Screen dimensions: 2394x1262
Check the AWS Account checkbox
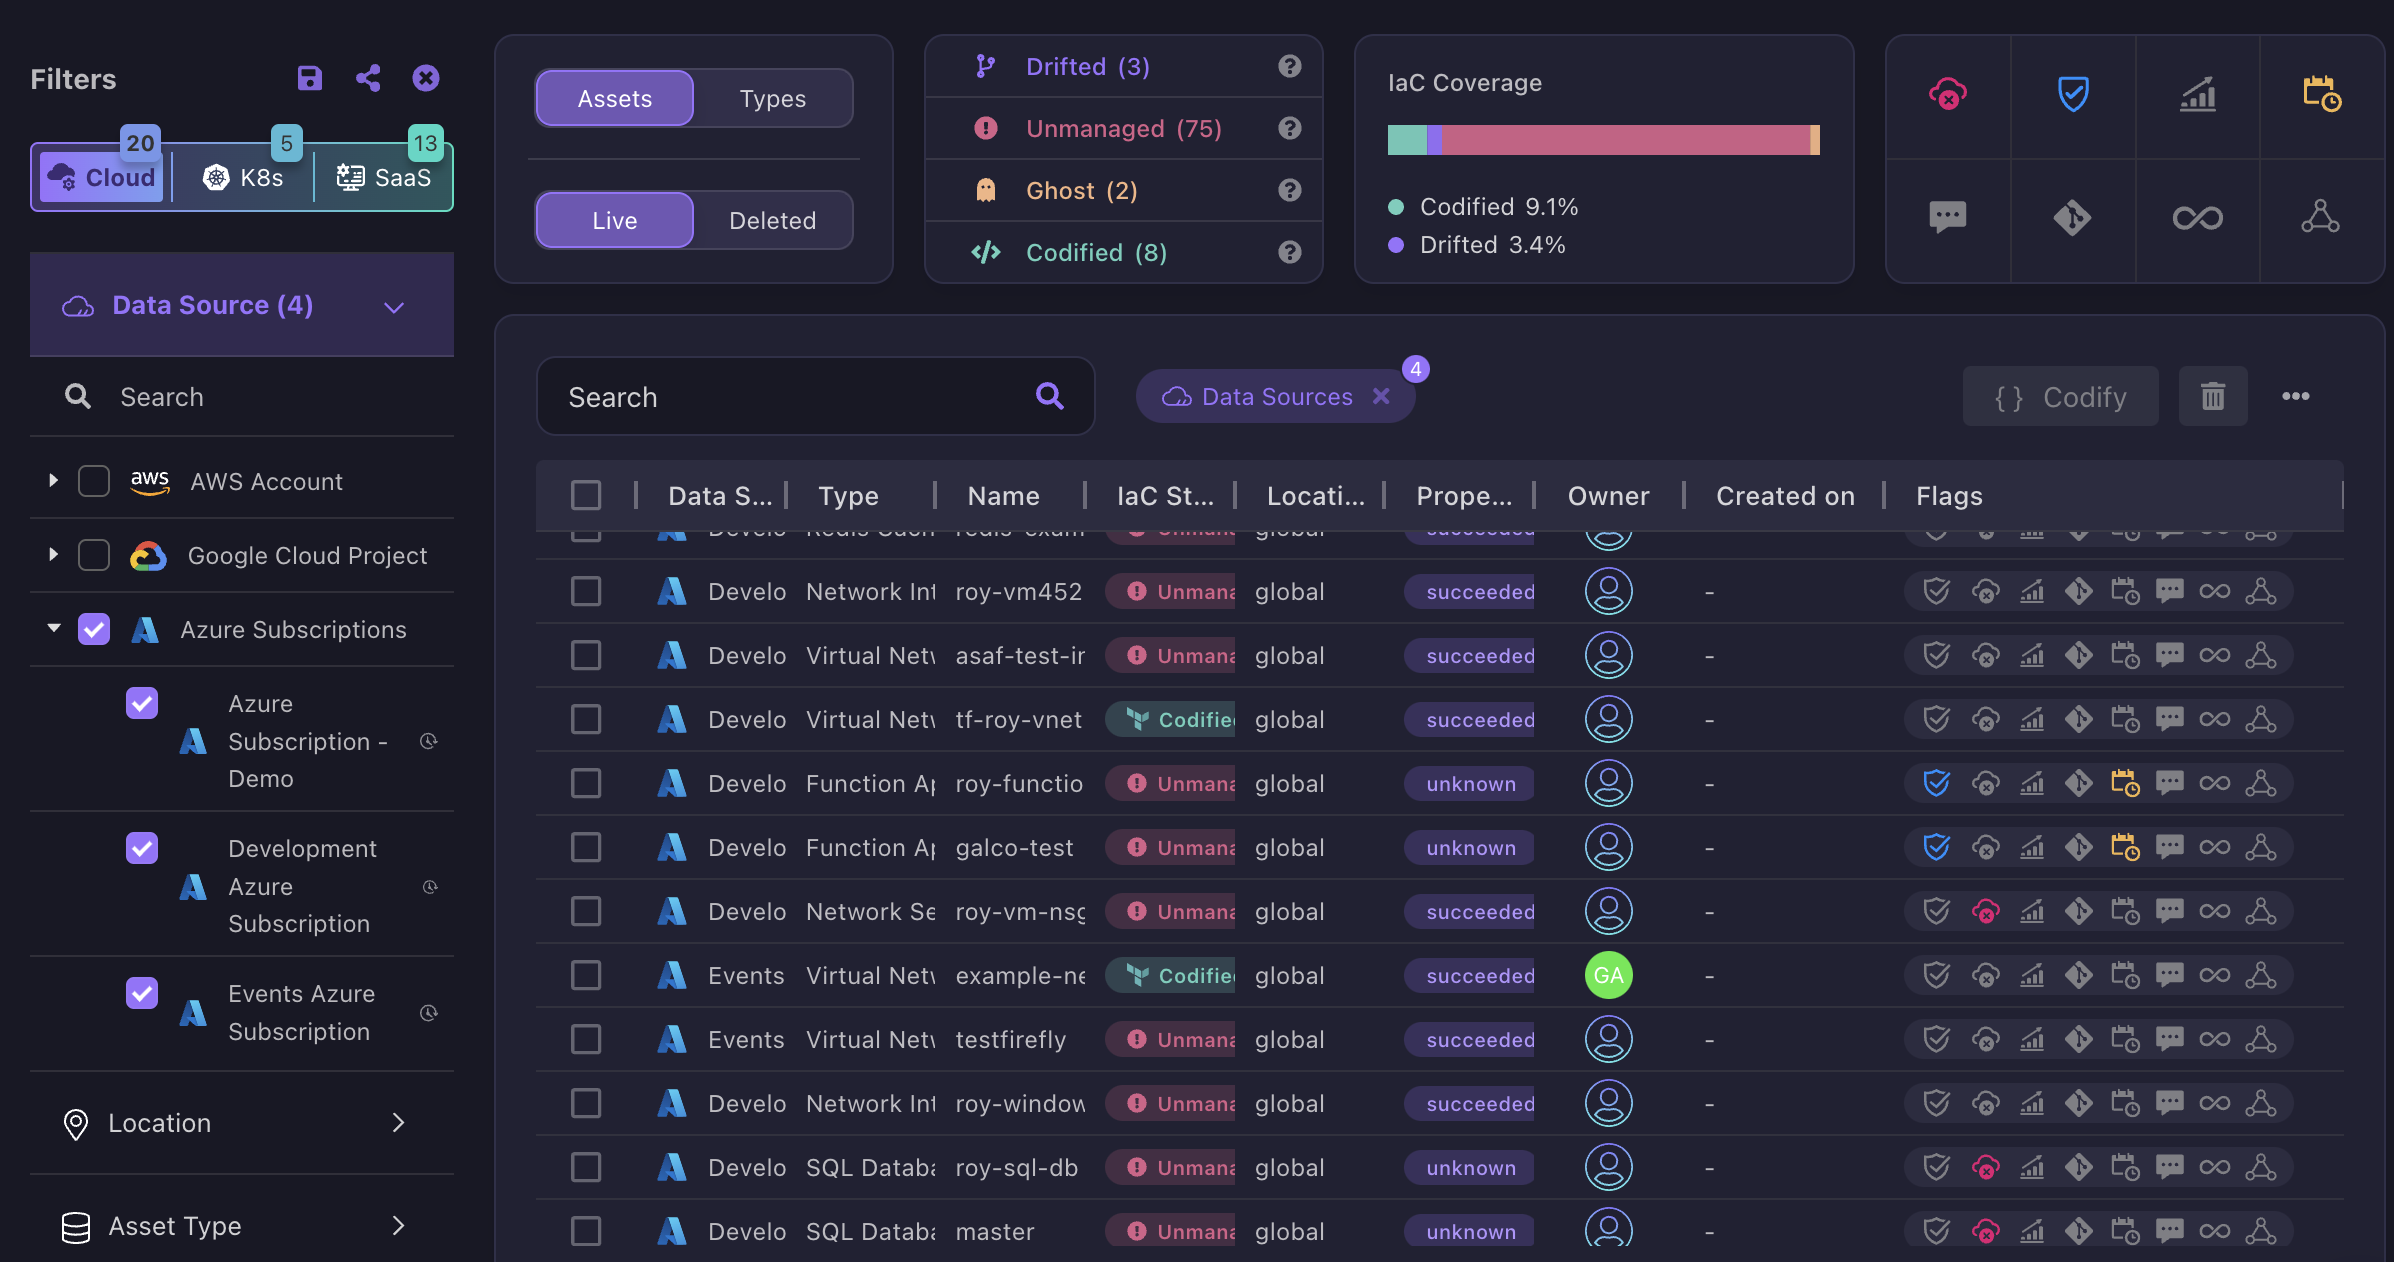click(94, 481)
